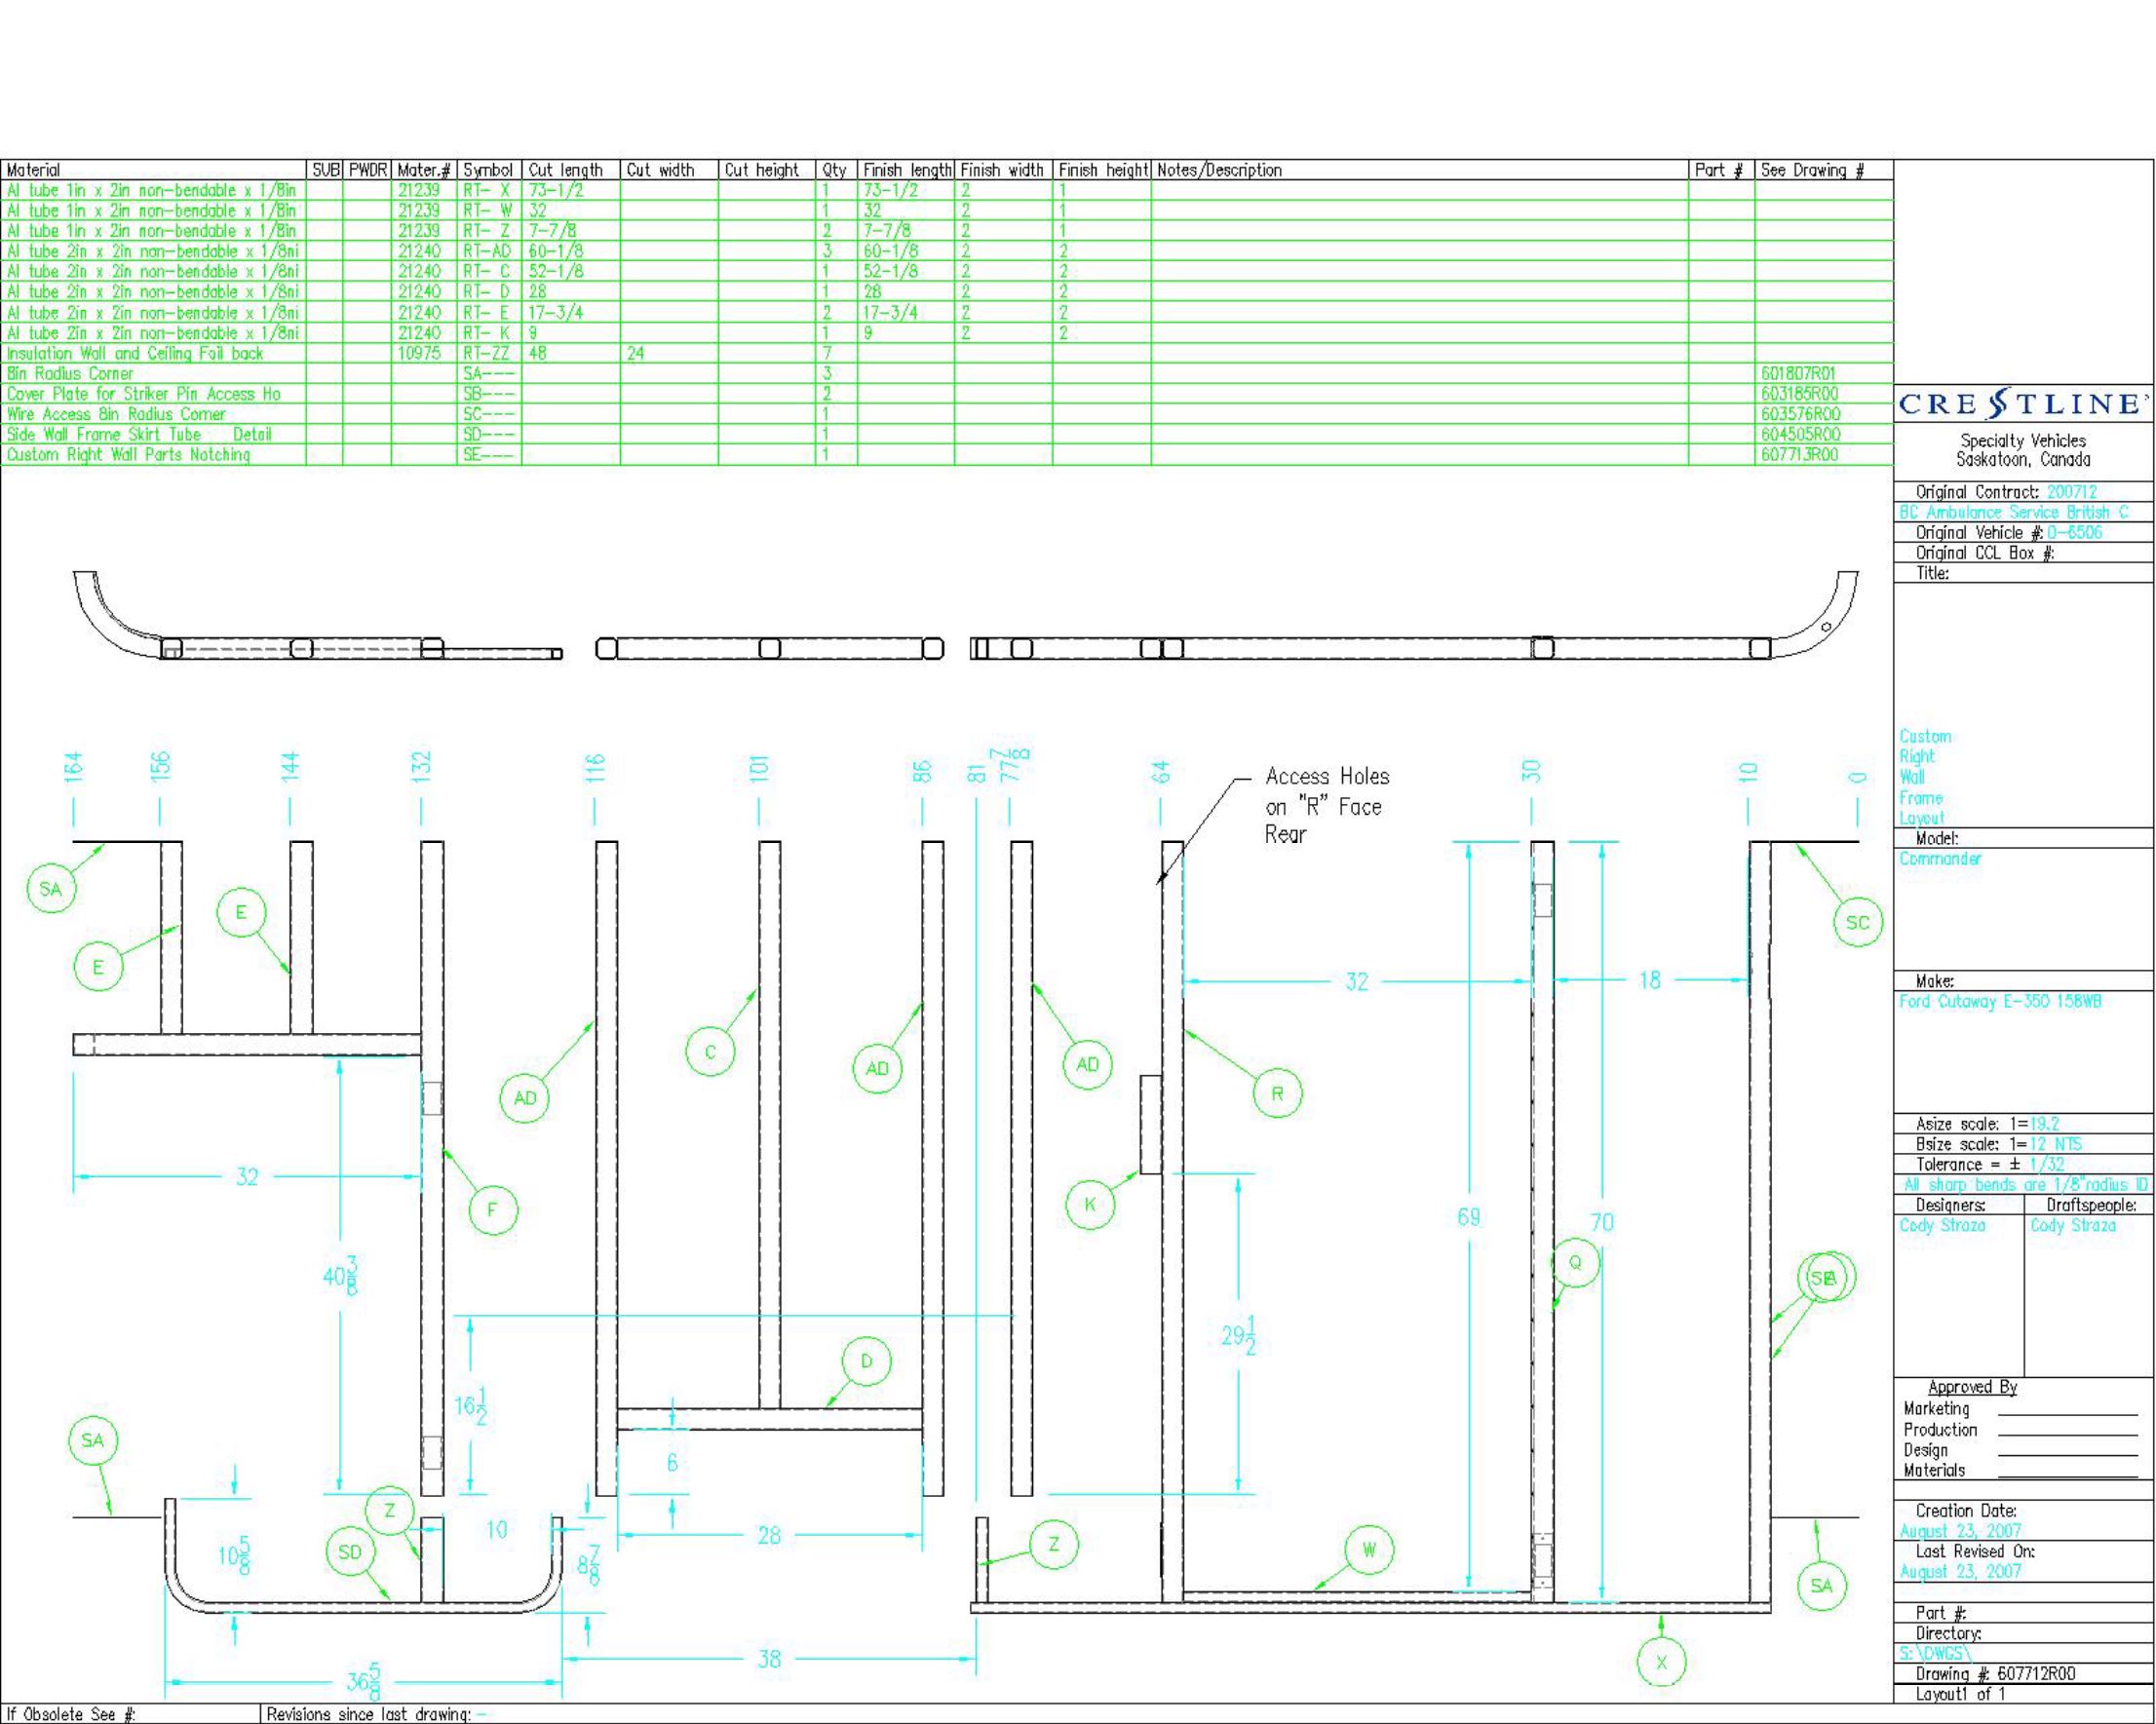Image resolution: width=2156 pixels, height=1724 pixels.
Task: Click the 70 vertical dimension
Action: point(1602,1222)
